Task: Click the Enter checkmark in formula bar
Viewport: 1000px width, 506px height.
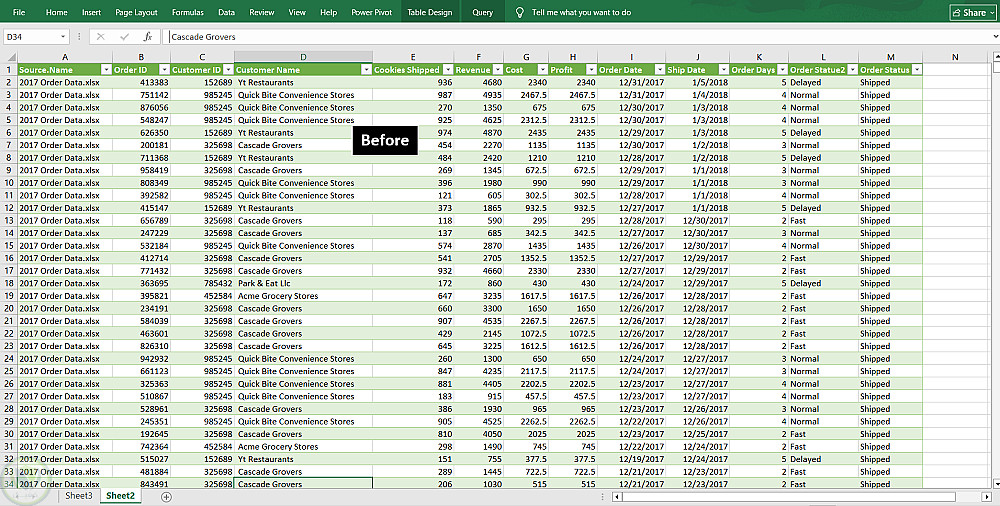Action: 124,37
